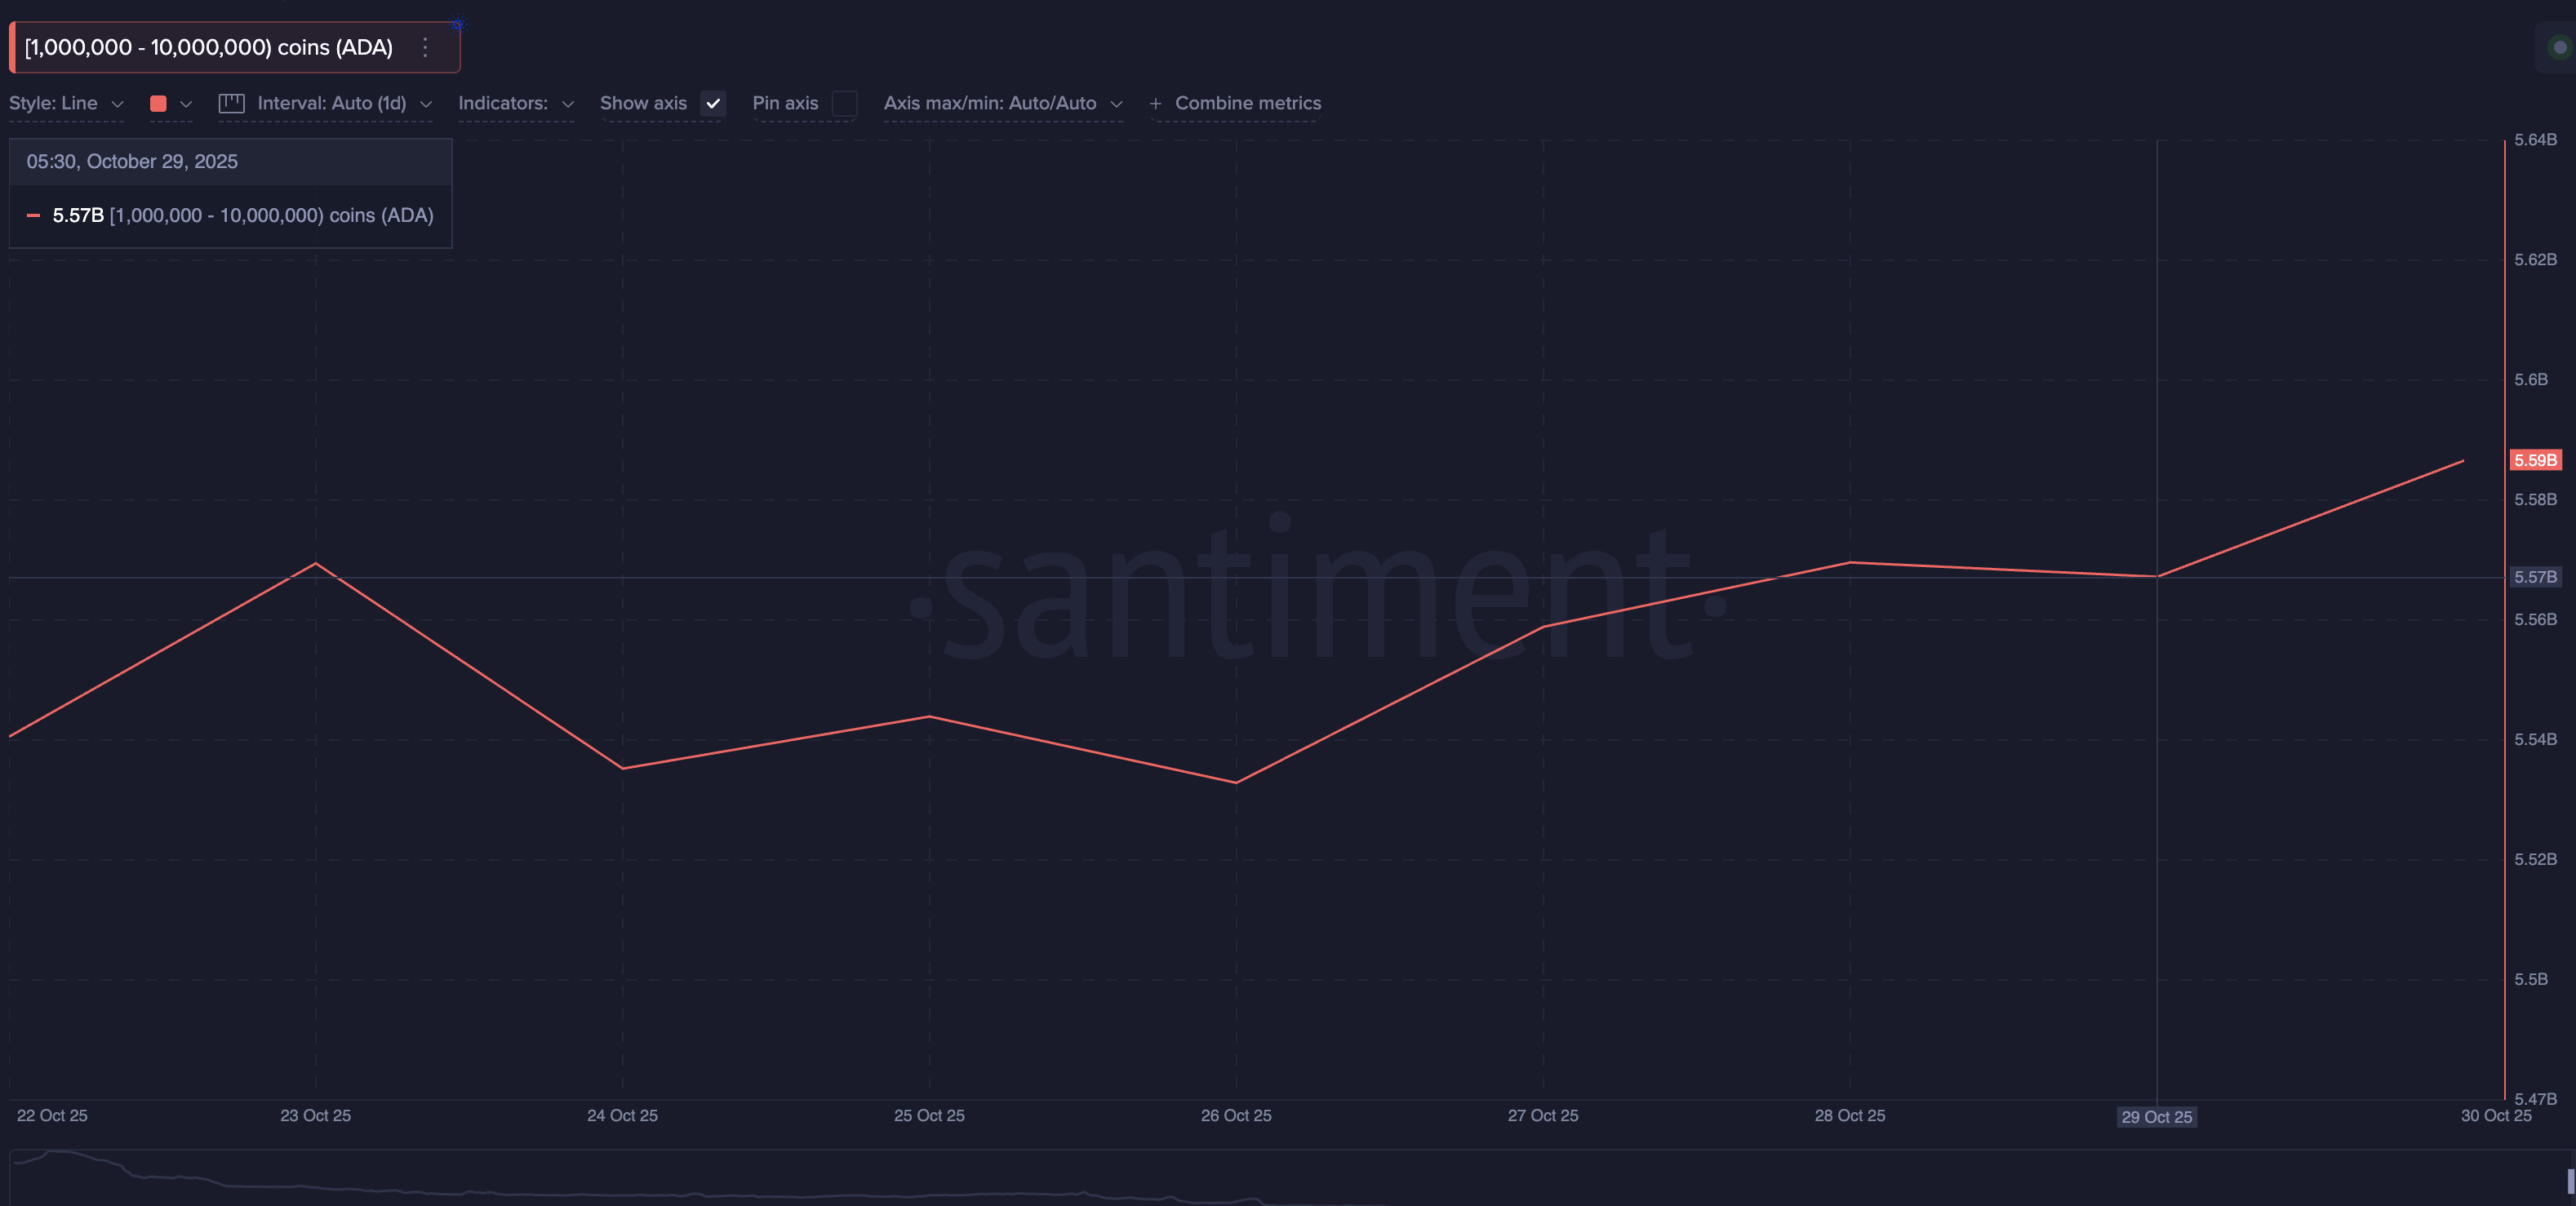Open the metric options three-dot menu
The width and height of the screenshot is (2576, 1206).
point(424,47)
